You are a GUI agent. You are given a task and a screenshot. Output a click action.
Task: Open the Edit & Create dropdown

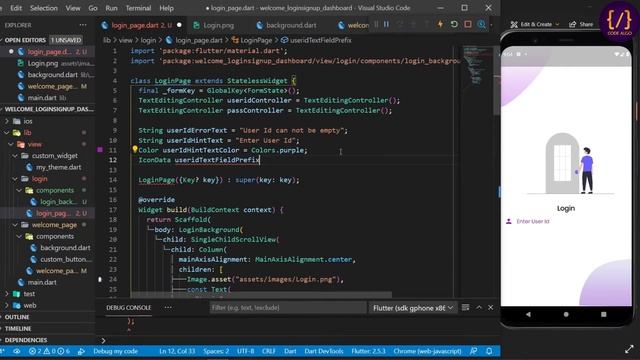(534, 24)
